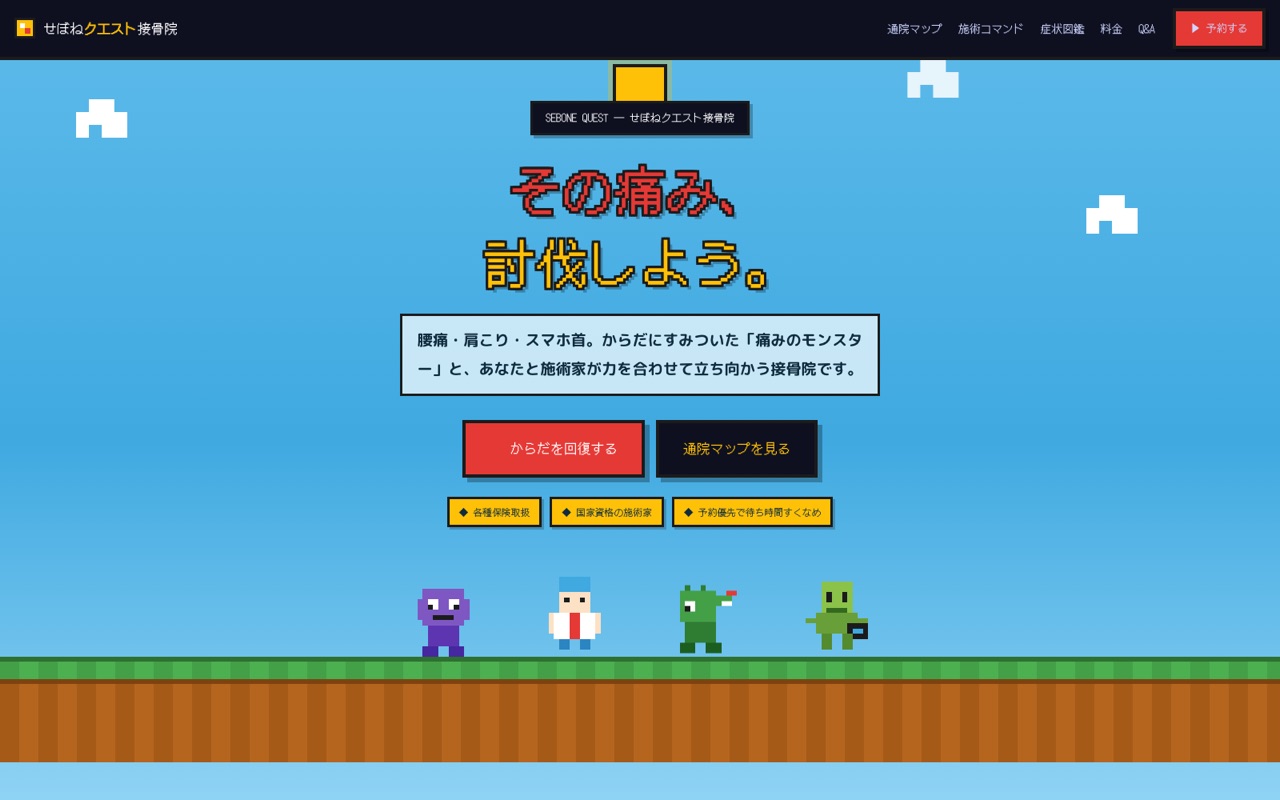Open 通院マップを見る button

coord(736,449)
